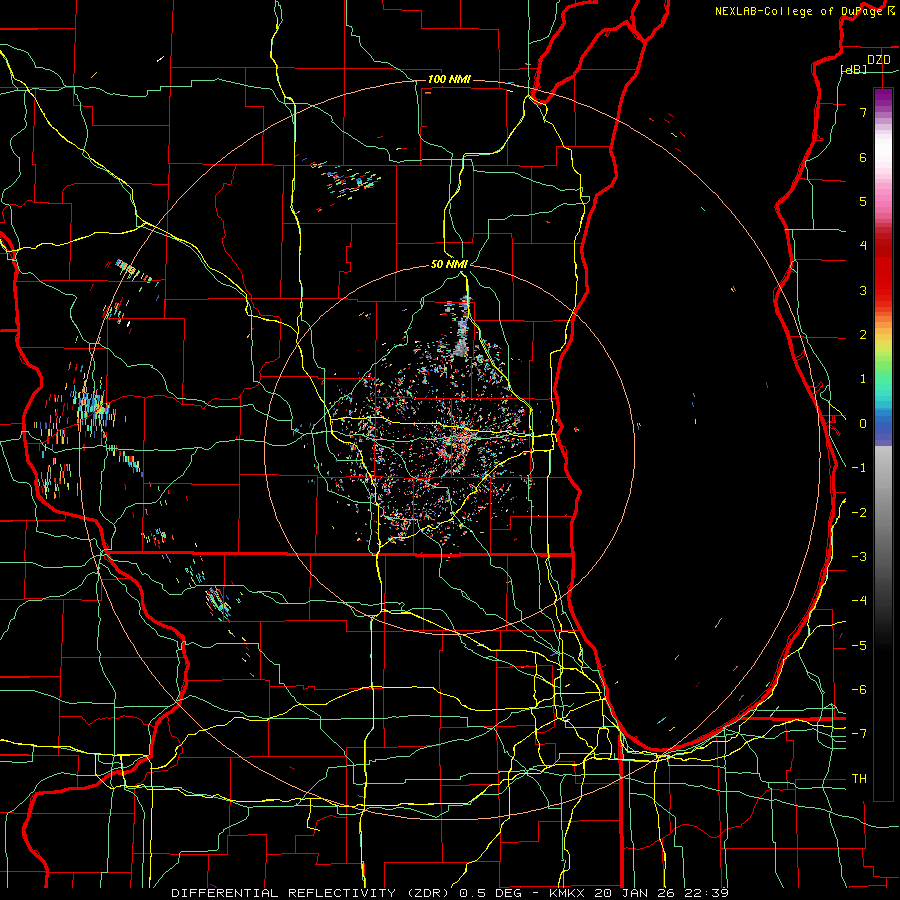This screenshot has height=900, width=900.
Task: Click the KMKX 20 JAN 26 22:39 timestamp
Action: 638,893
